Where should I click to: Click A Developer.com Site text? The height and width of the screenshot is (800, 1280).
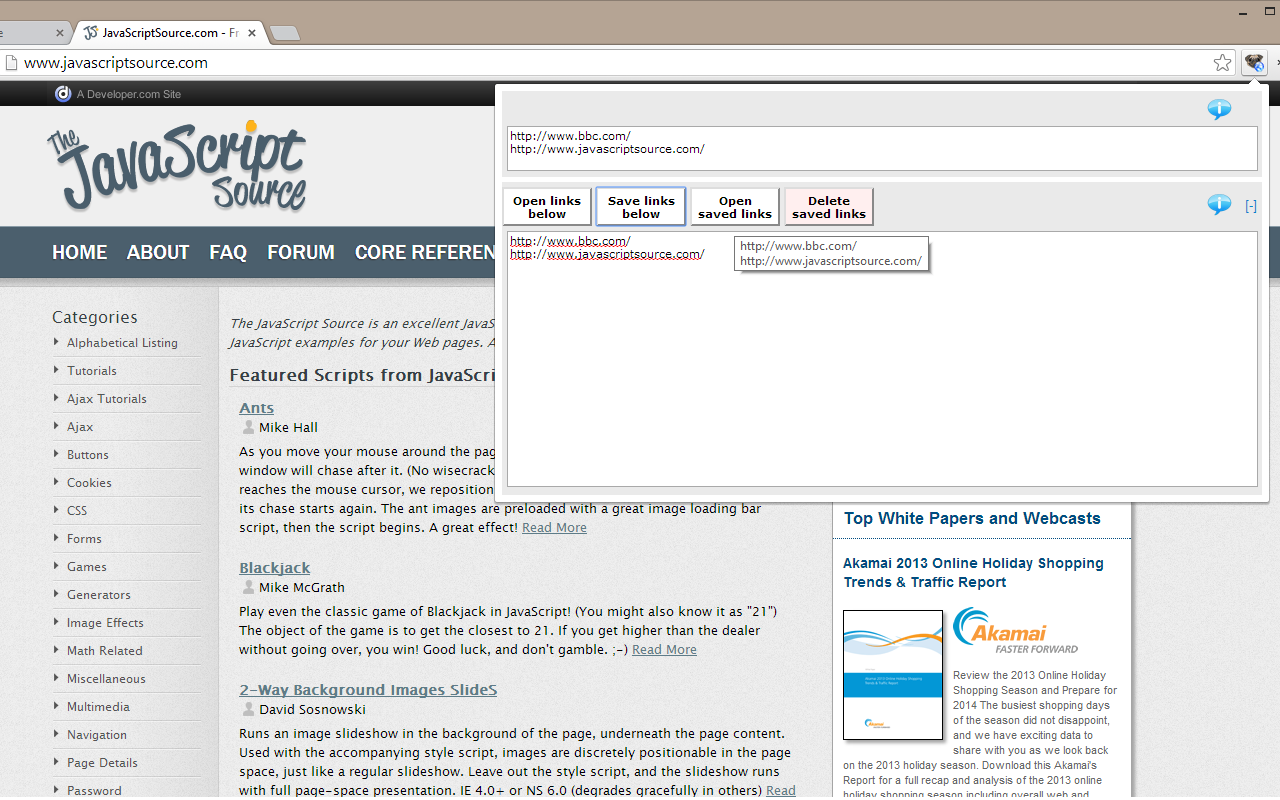click(x=129, y=94)
